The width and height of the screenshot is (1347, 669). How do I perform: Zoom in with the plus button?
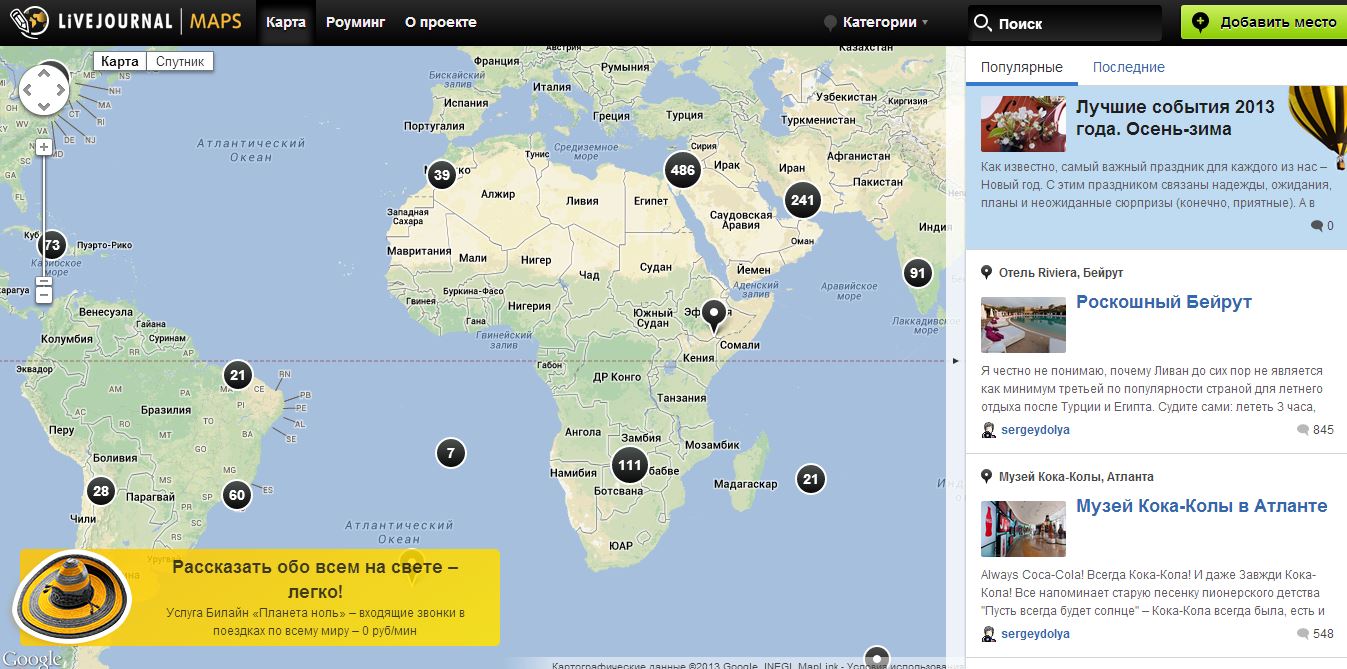click(44, 147)
